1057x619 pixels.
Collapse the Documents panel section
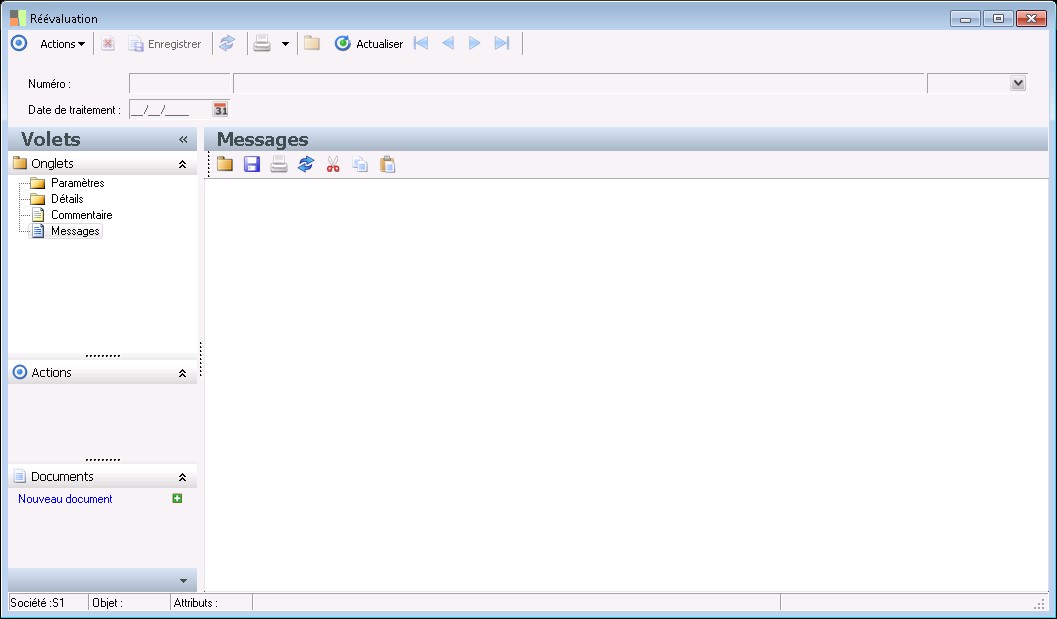pyautogui.click(x=182, y=477)
